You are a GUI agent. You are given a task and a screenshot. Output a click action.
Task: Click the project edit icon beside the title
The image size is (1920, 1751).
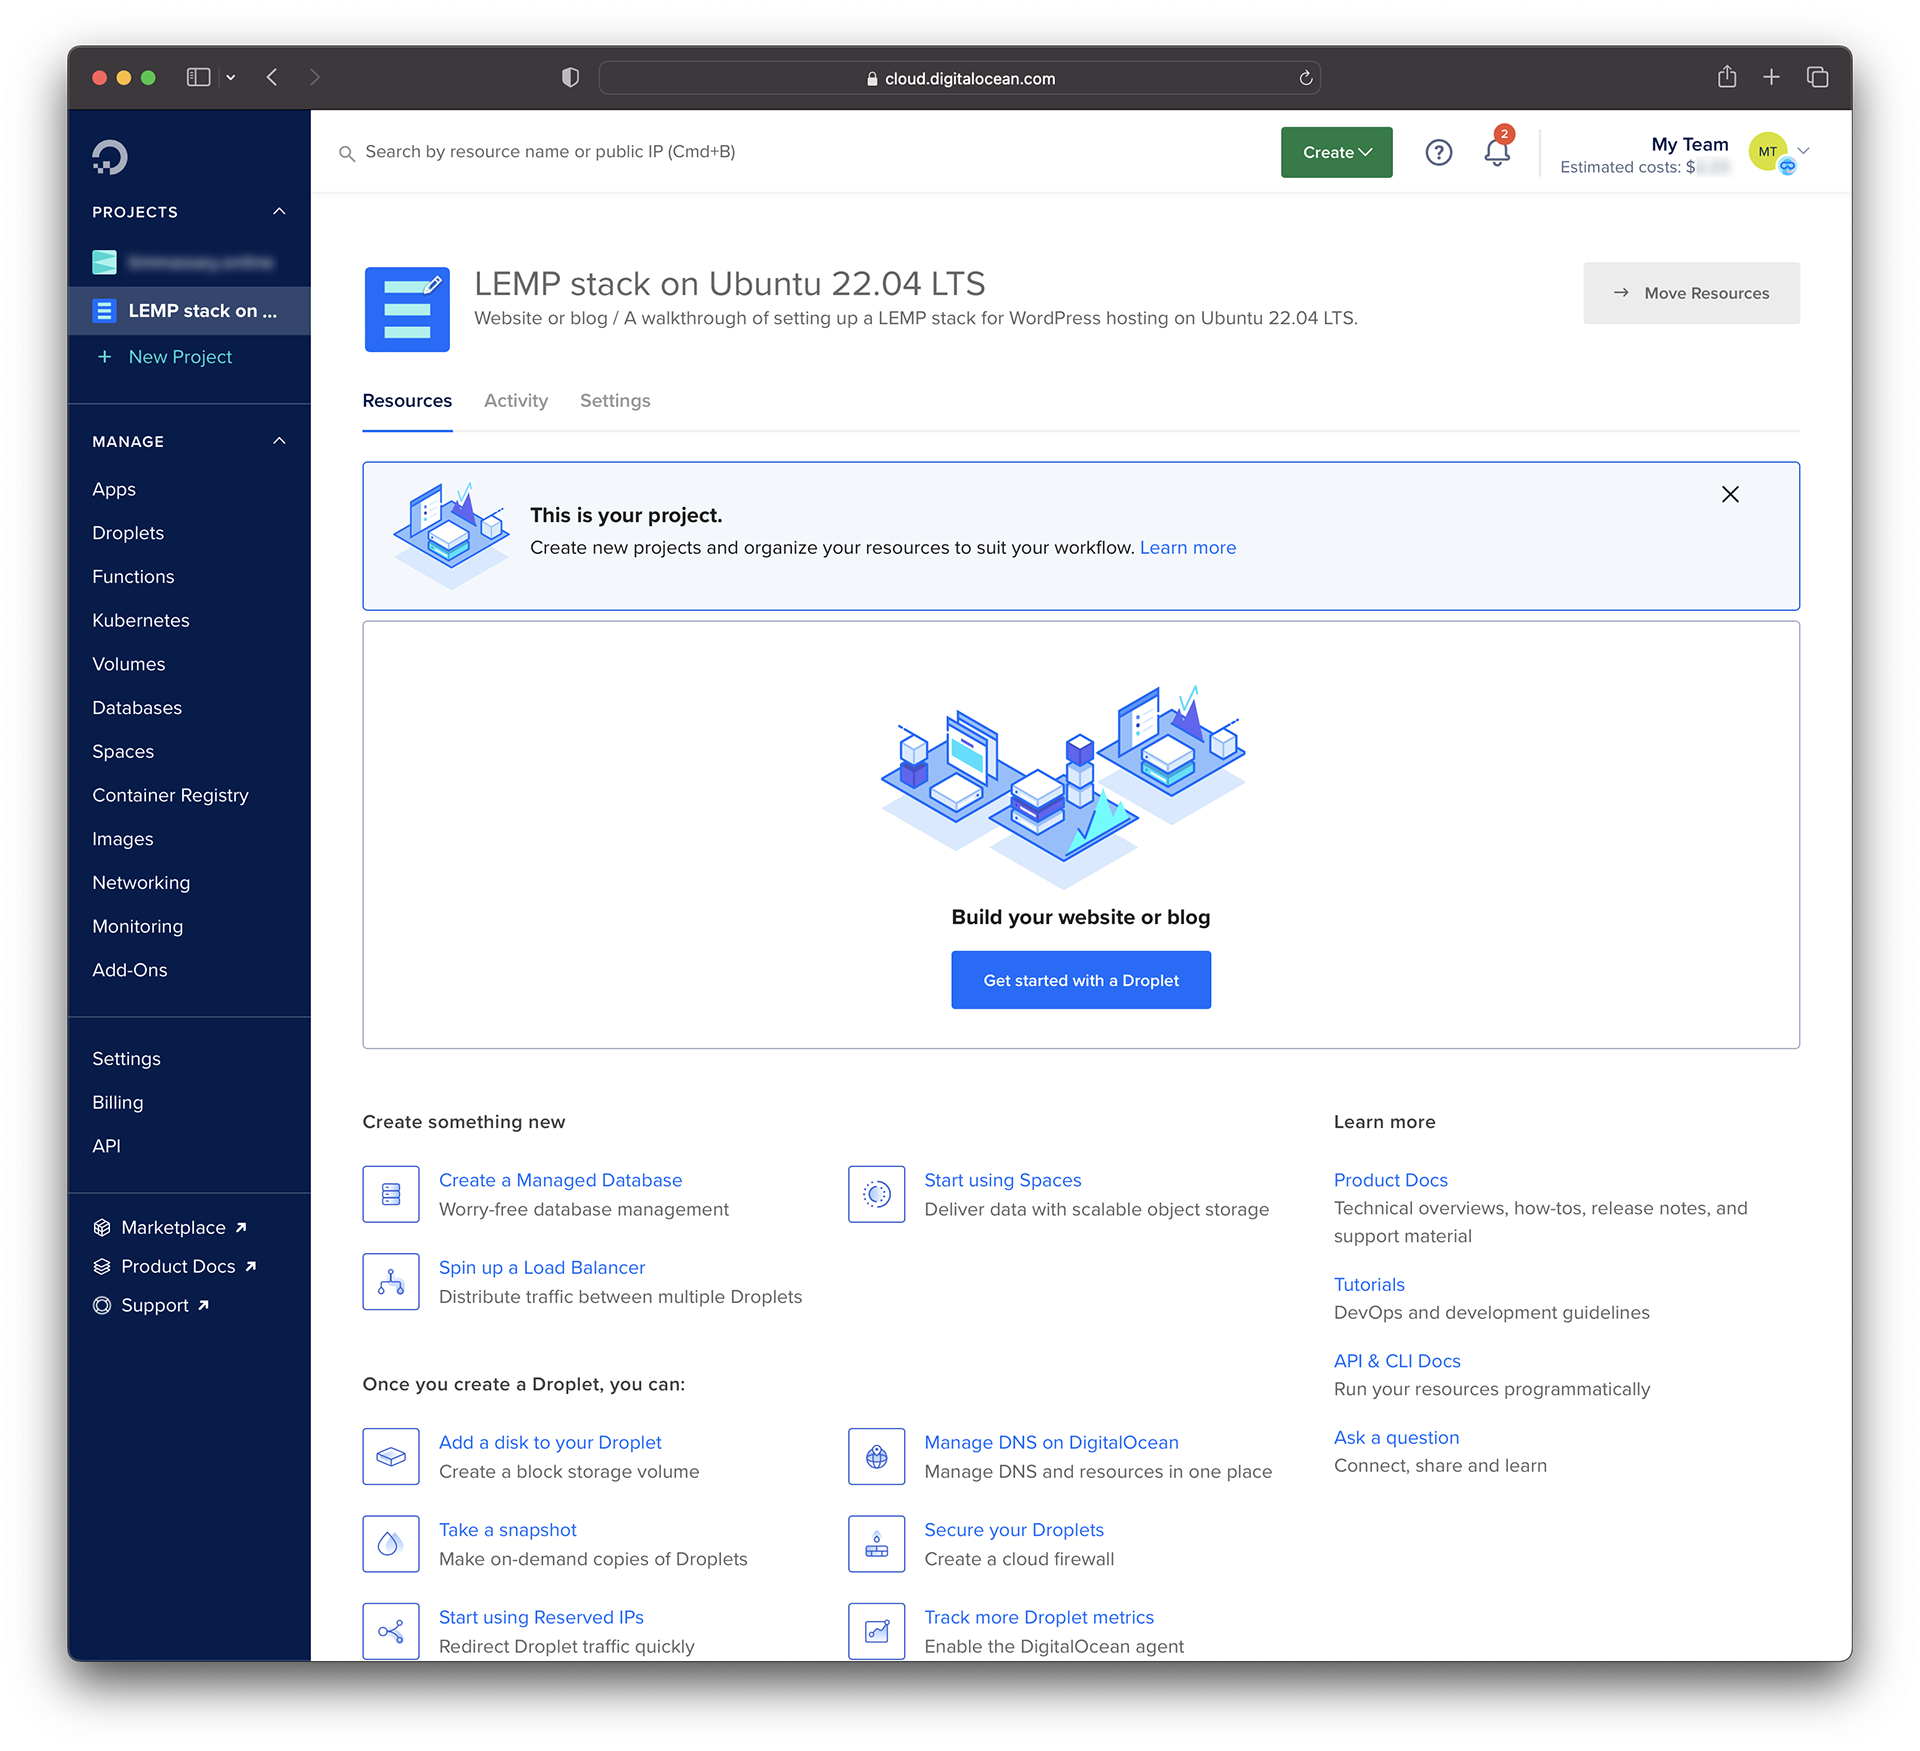pyautogui.click(x=433, y=285)
